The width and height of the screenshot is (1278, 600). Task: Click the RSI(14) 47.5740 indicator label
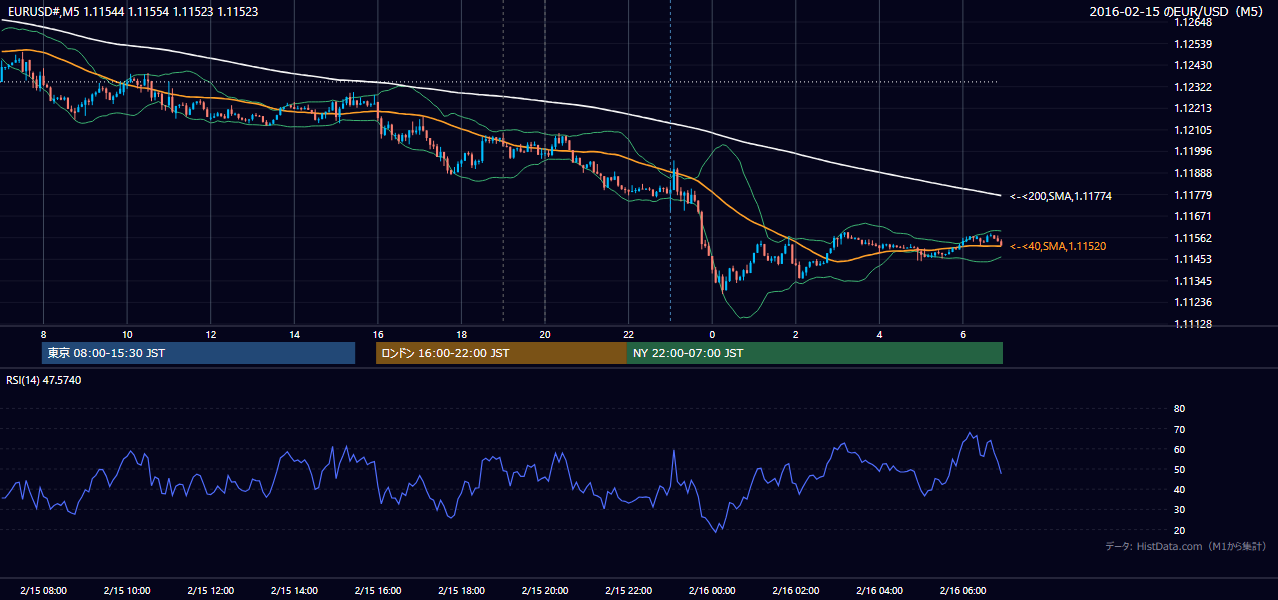tap(44, 380)
